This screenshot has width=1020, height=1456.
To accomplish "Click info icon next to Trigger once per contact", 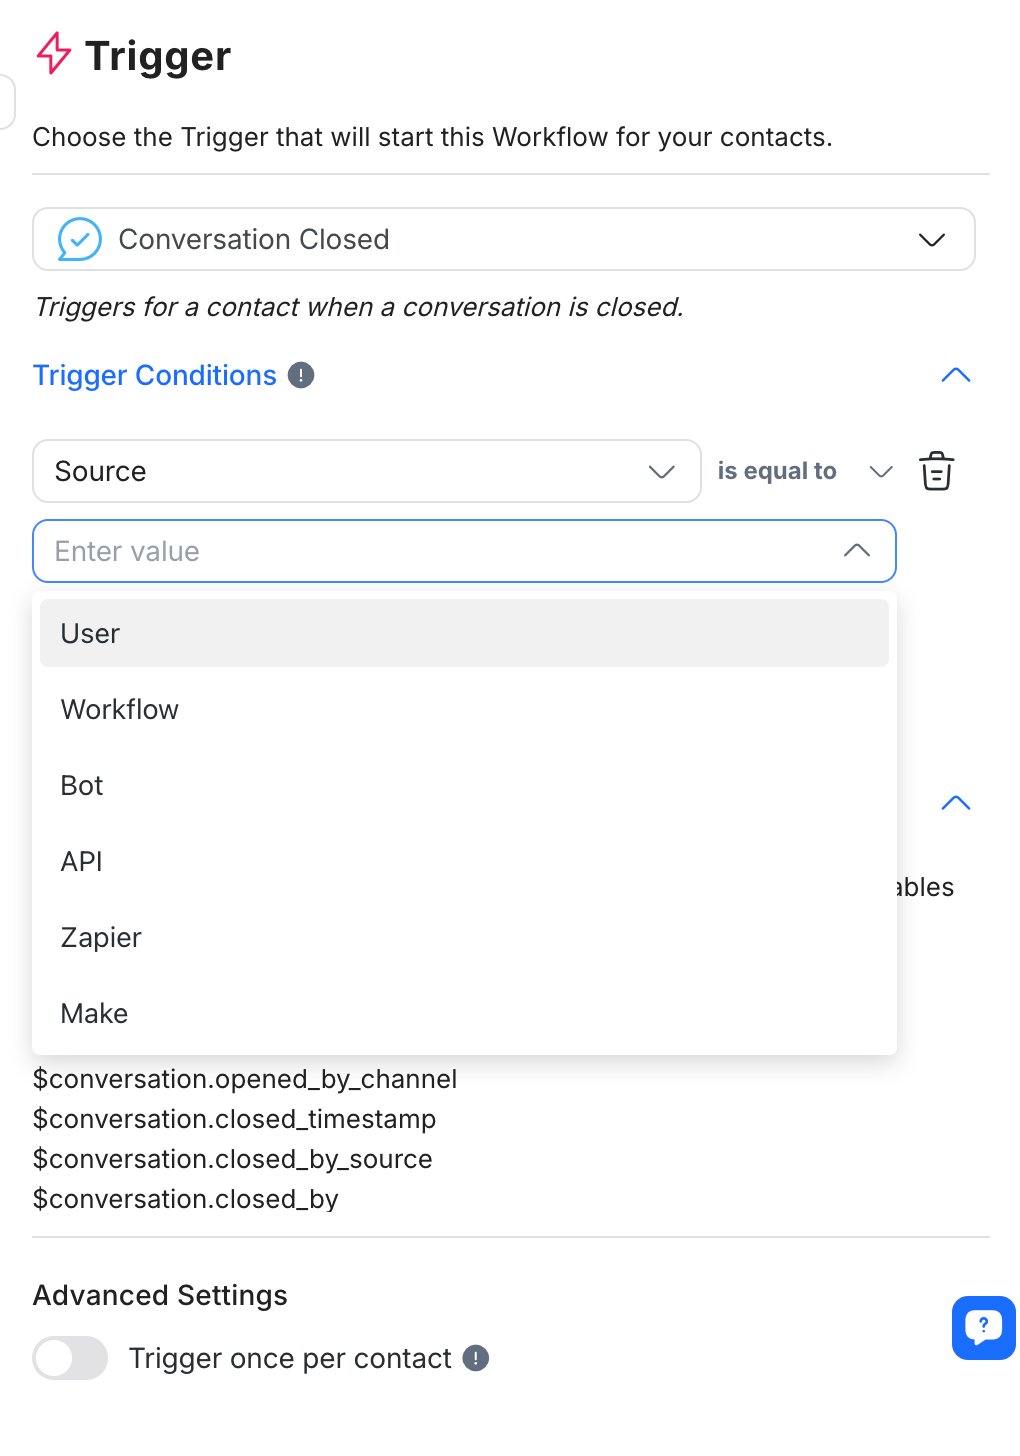I will [x=476, y=1358].
